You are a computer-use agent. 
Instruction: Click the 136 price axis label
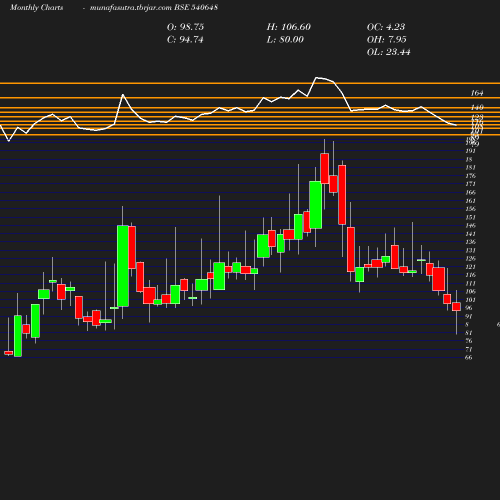(x=471, y=242)
